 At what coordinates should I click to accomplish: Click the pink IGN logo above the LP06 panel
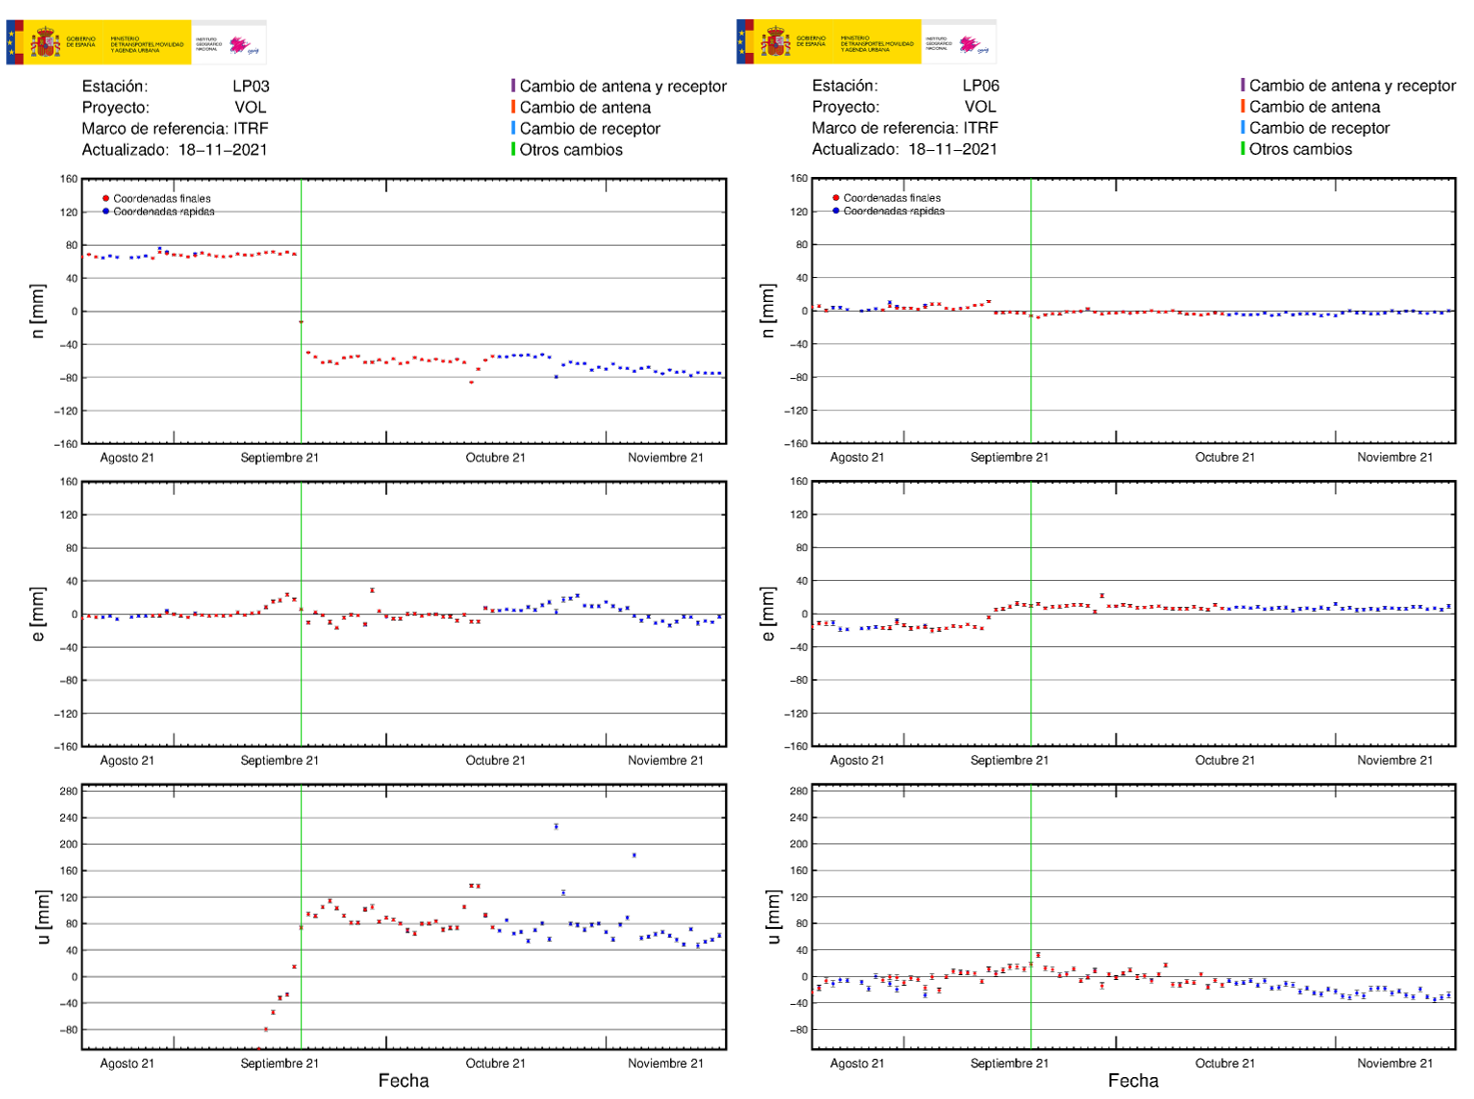[x=969, y=45]
